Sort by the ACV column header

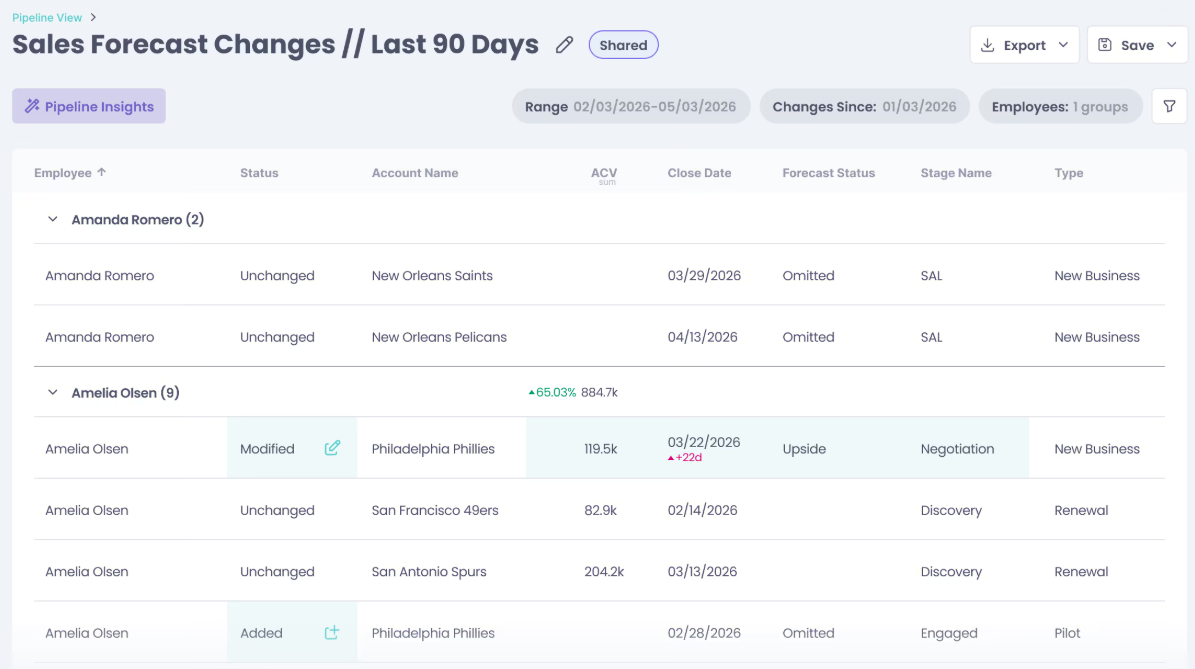tap(604, 174)
